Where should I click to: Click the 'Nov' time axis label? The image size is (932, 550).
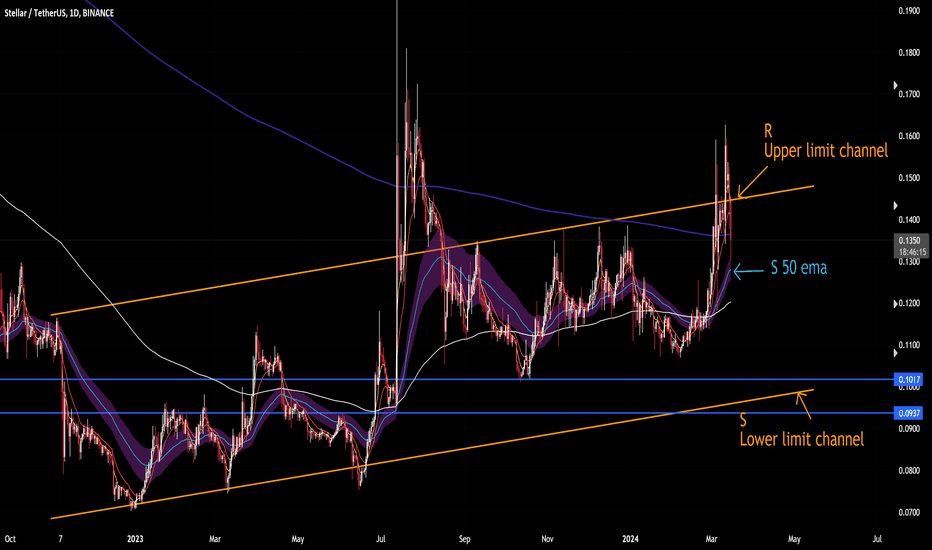547,539
